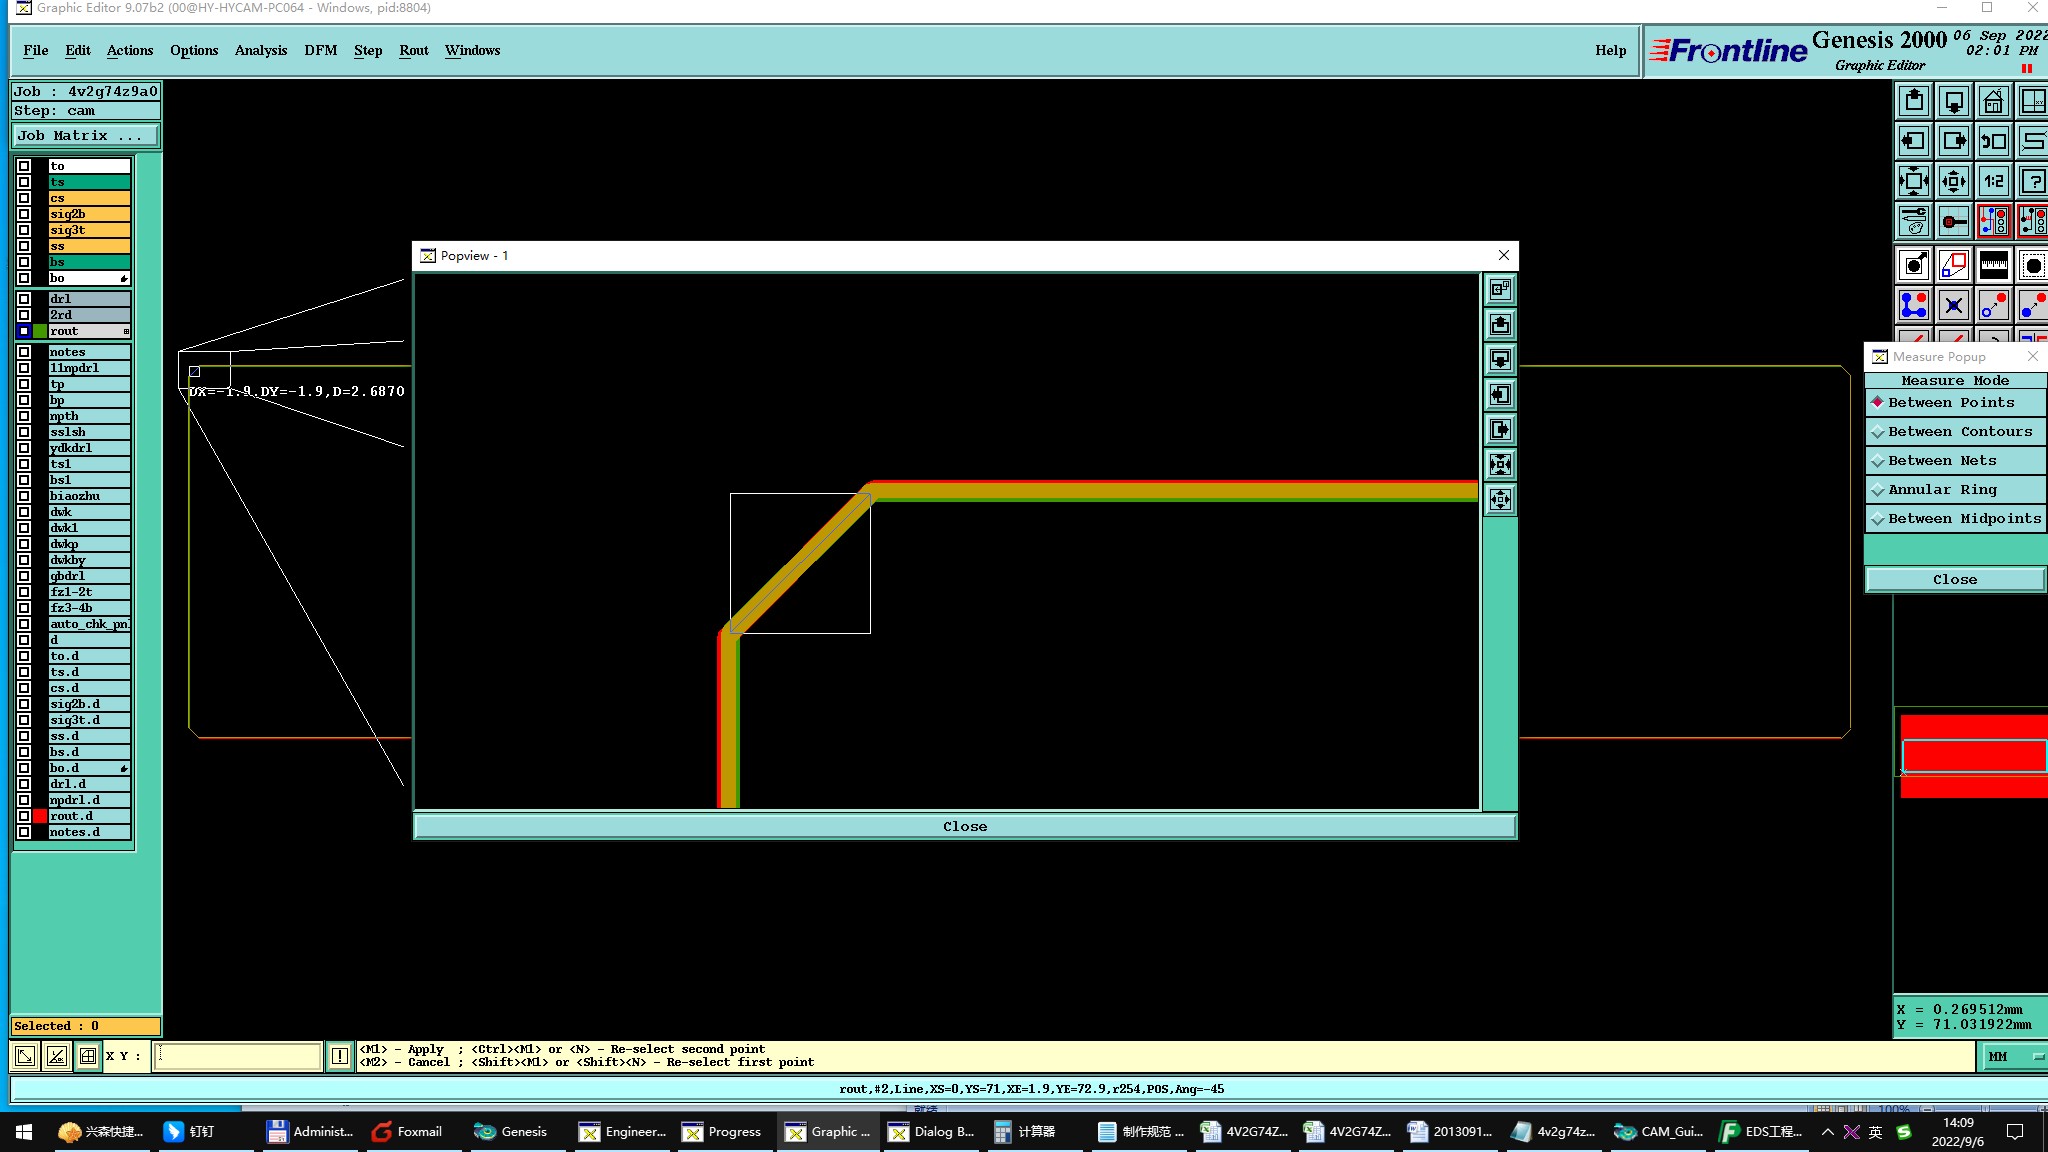
Task: Select the ruler measure tool icon
Action: click(1993, 265)
